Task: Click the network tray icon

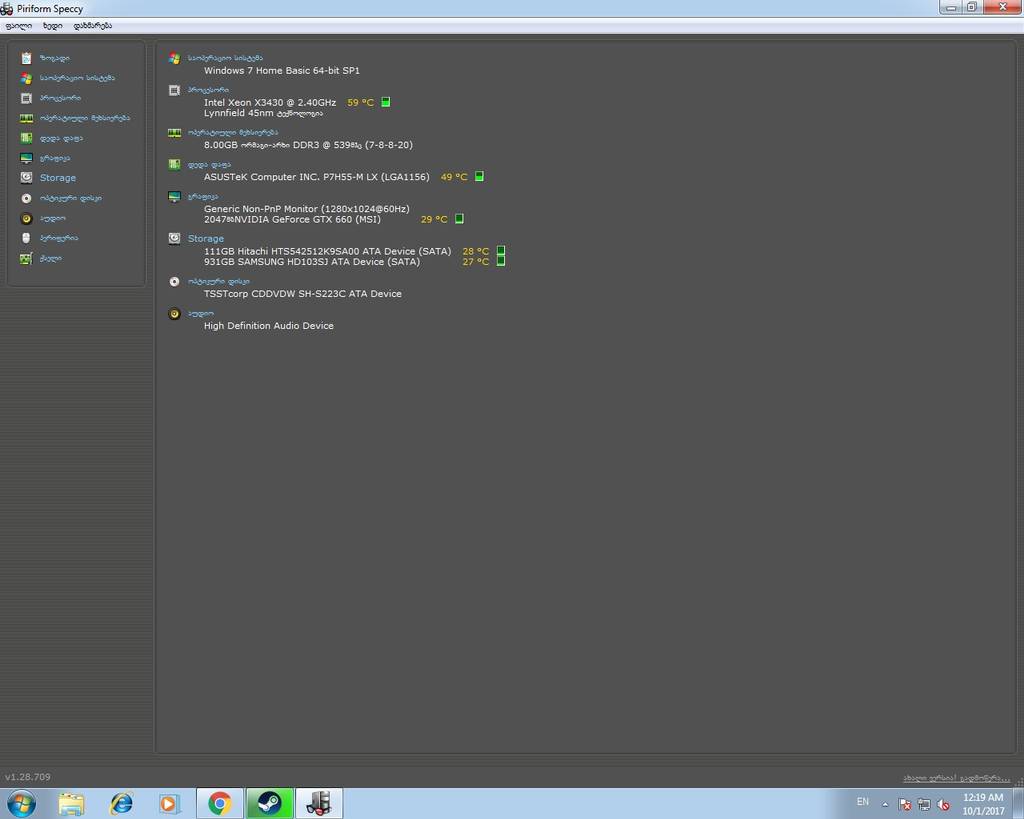Action: (924, 804)
